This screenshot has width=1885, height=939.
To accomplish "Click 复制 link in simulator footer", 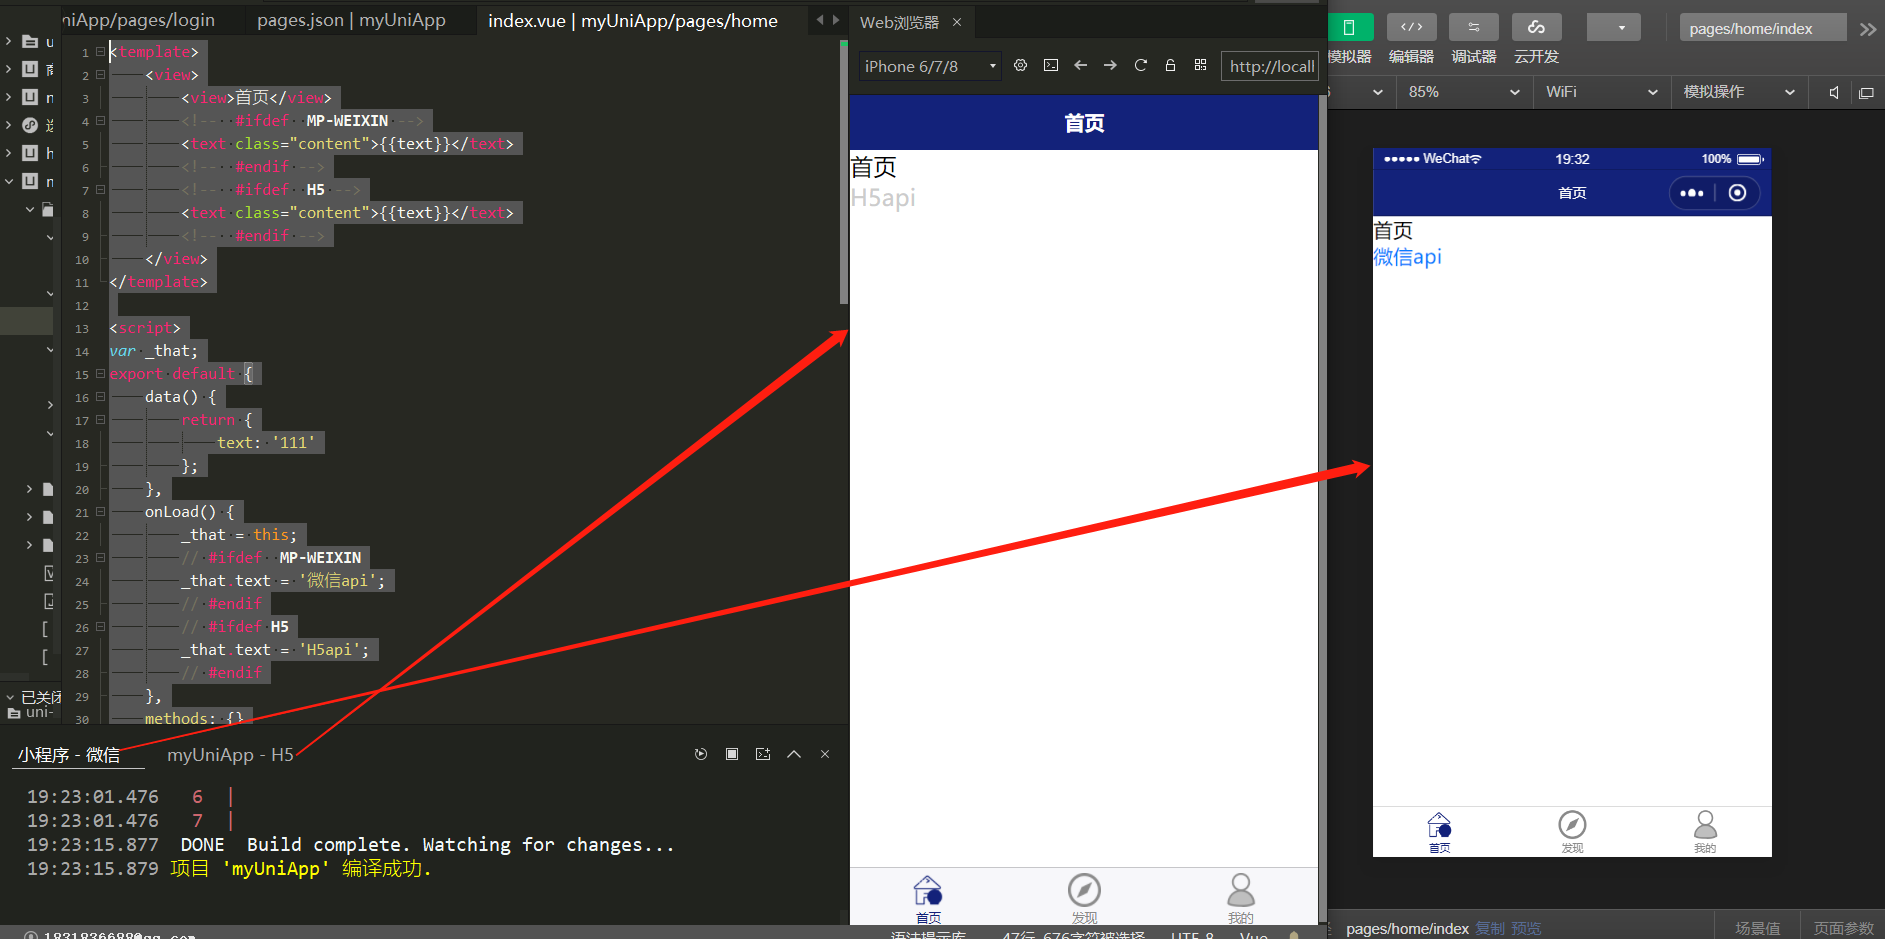I will (x=1490, y=928).
